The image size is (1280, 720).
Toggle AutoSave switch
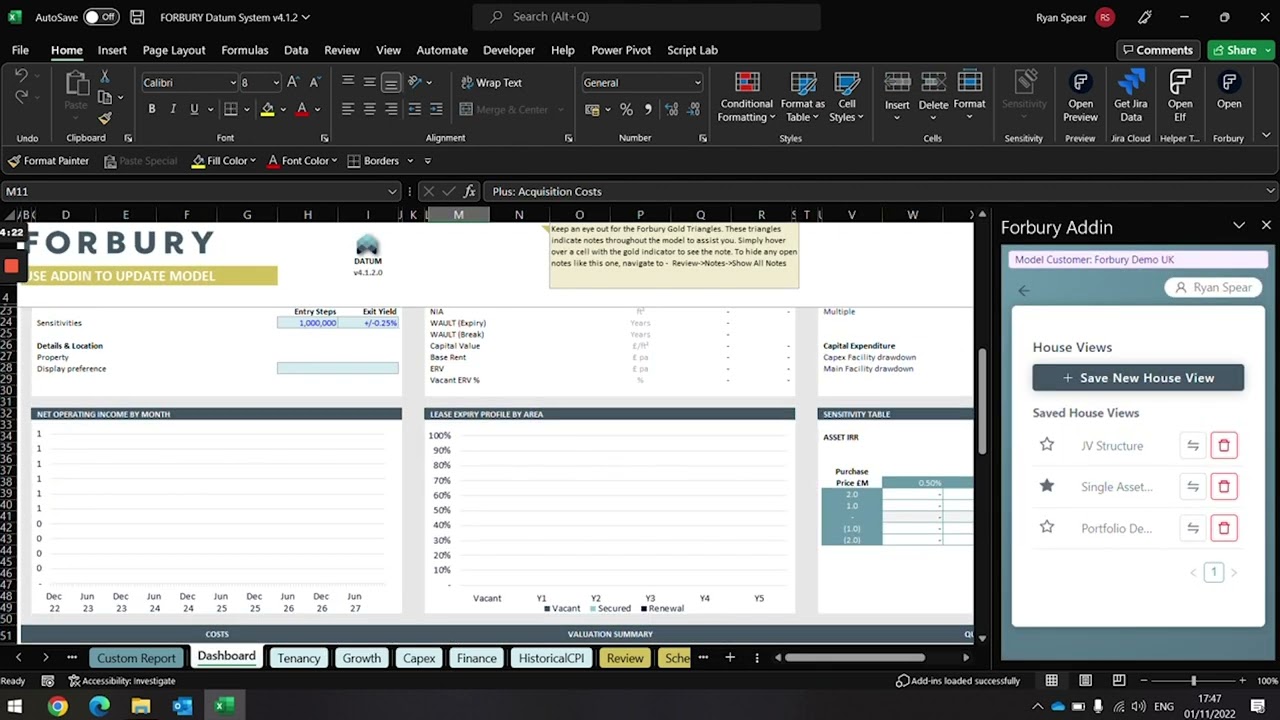pyautogui.click(x=101, y=17)
